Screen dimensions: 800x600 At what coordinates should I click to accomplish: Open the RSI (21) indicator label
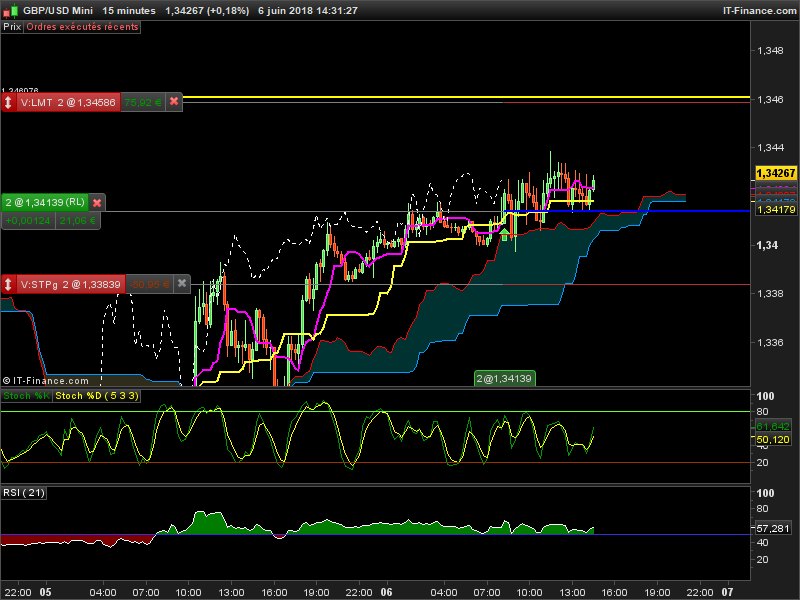tap(24, 493)
